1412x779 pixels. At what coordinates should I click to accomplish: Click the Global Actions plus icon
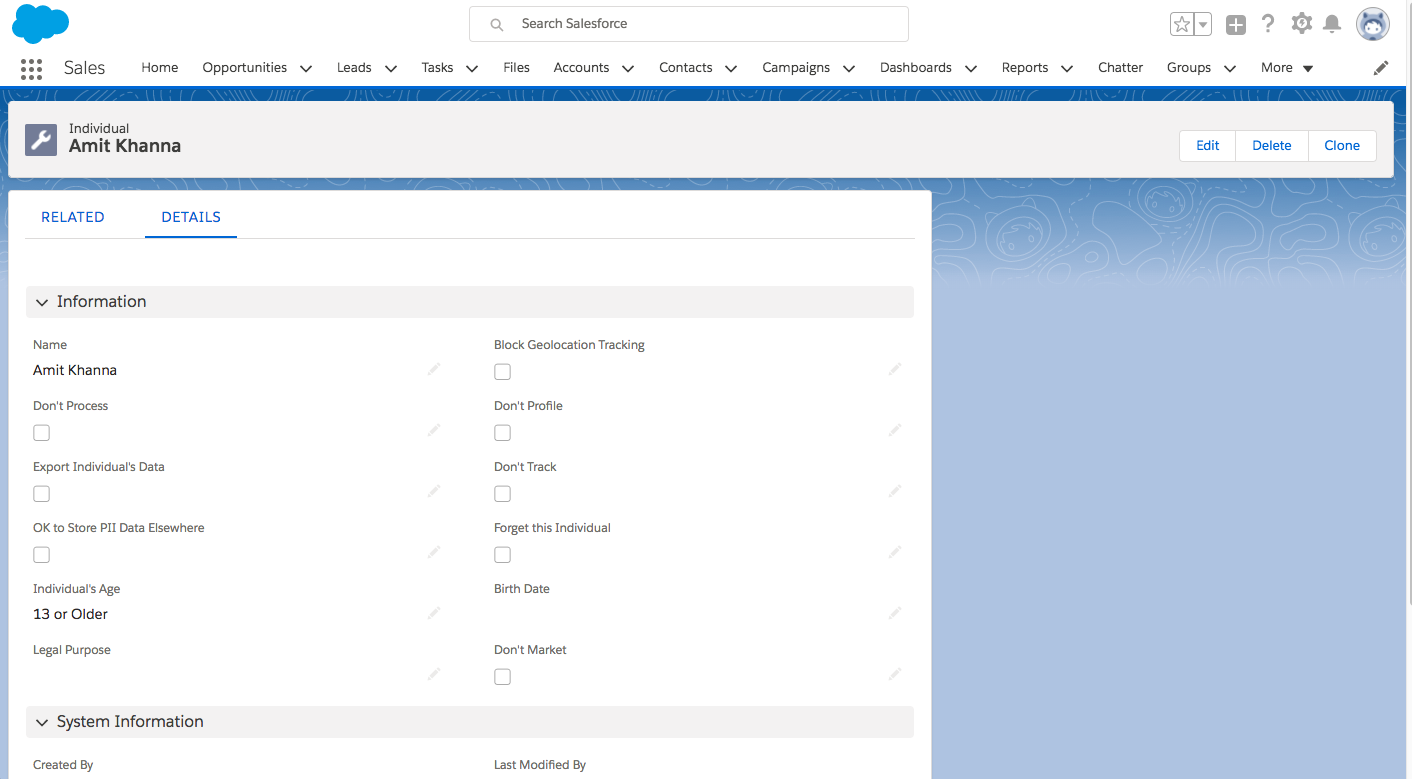click(x=1236, y=25)
